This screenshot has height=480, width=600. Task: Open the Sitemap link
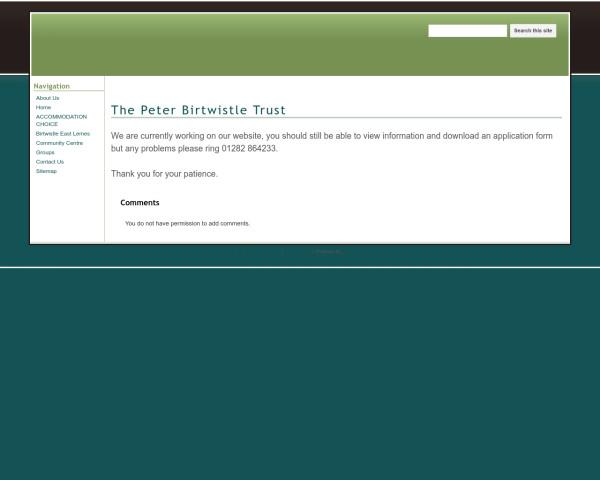tap(46, 171)
